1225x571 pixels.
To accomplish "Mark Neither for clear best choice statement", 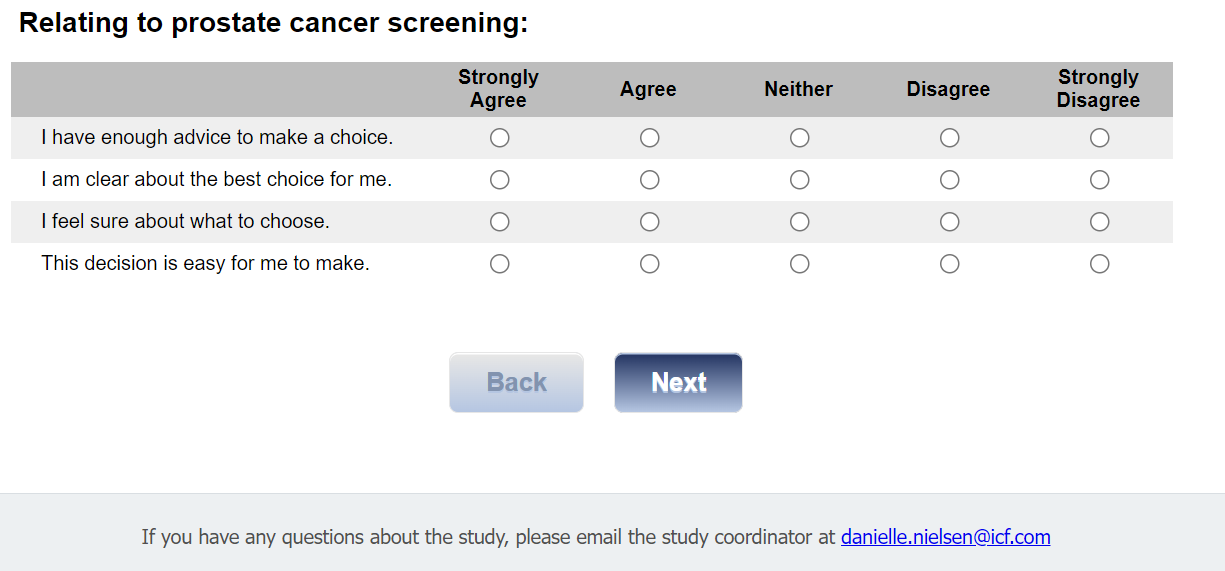I will (x=799, y=180).
